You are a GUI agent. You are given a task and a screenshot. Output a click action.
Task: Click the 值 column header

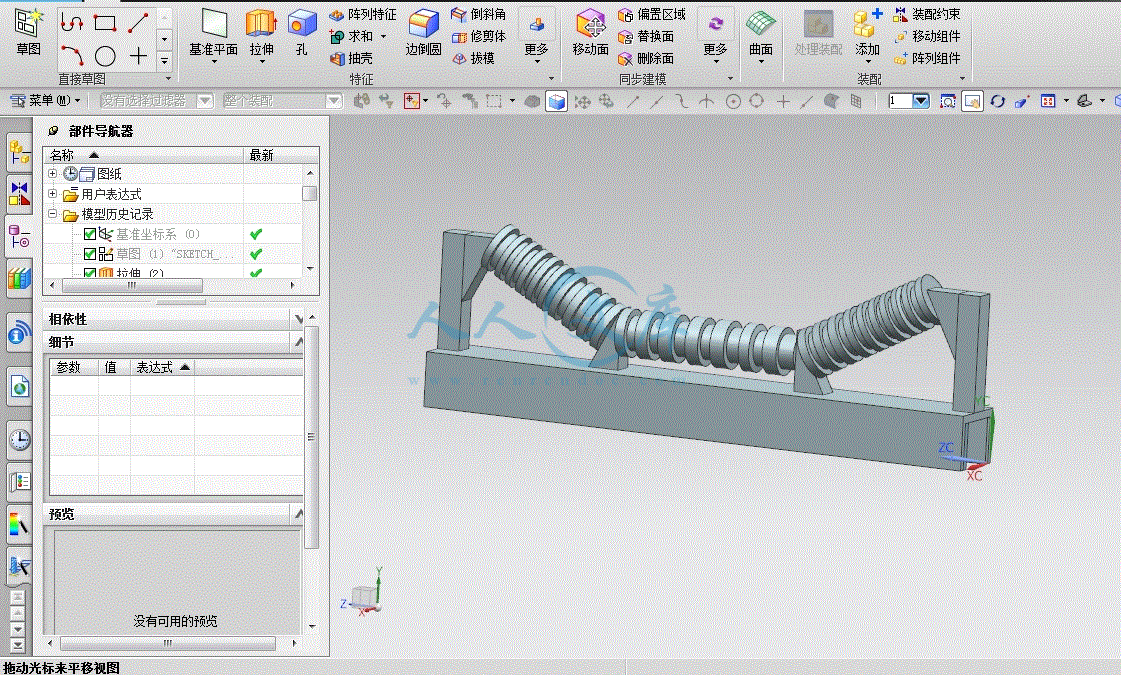[114, 368]
